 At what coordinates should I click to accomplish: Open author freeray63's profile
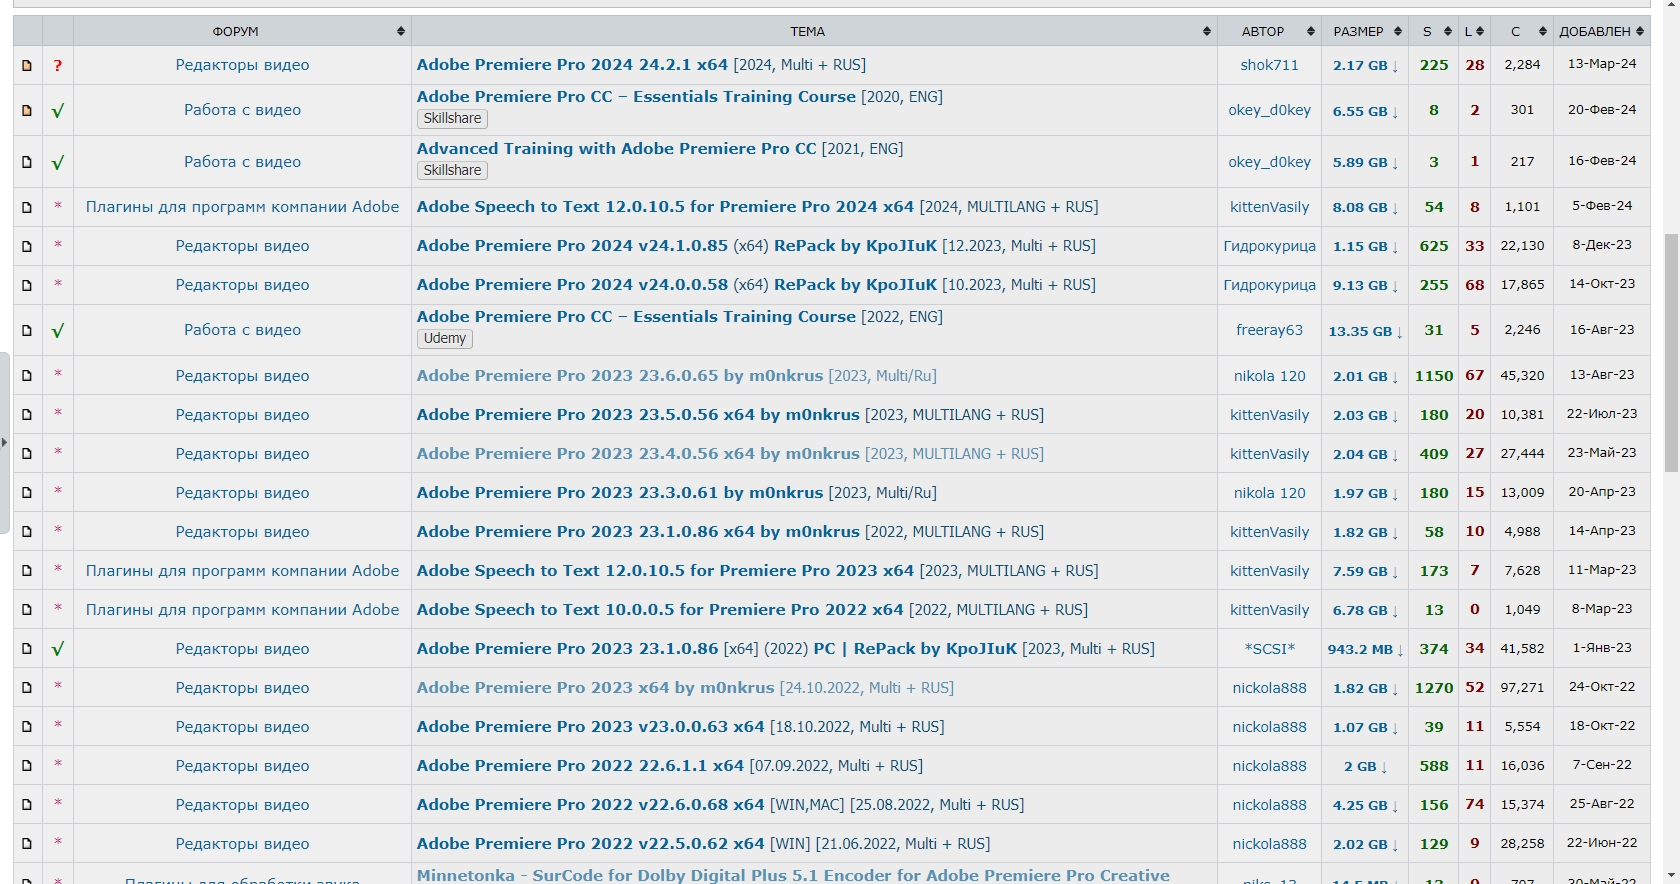pyautogui.click(x=1269, y=330)
